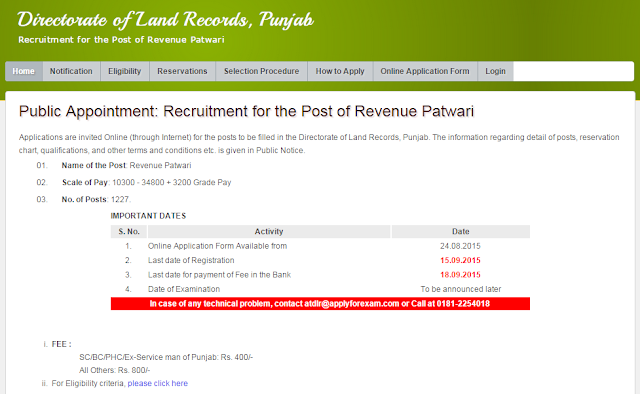Viewport: 640px width, 394px height.
Task: Select the 'SC/BC/PHC/Ex-Service man' fee line
Action: pos(166,357)
